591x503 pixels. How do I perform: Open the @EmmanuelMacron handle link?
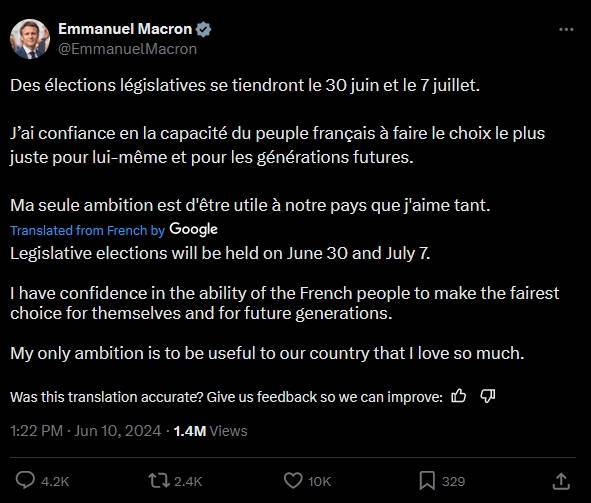127,49
